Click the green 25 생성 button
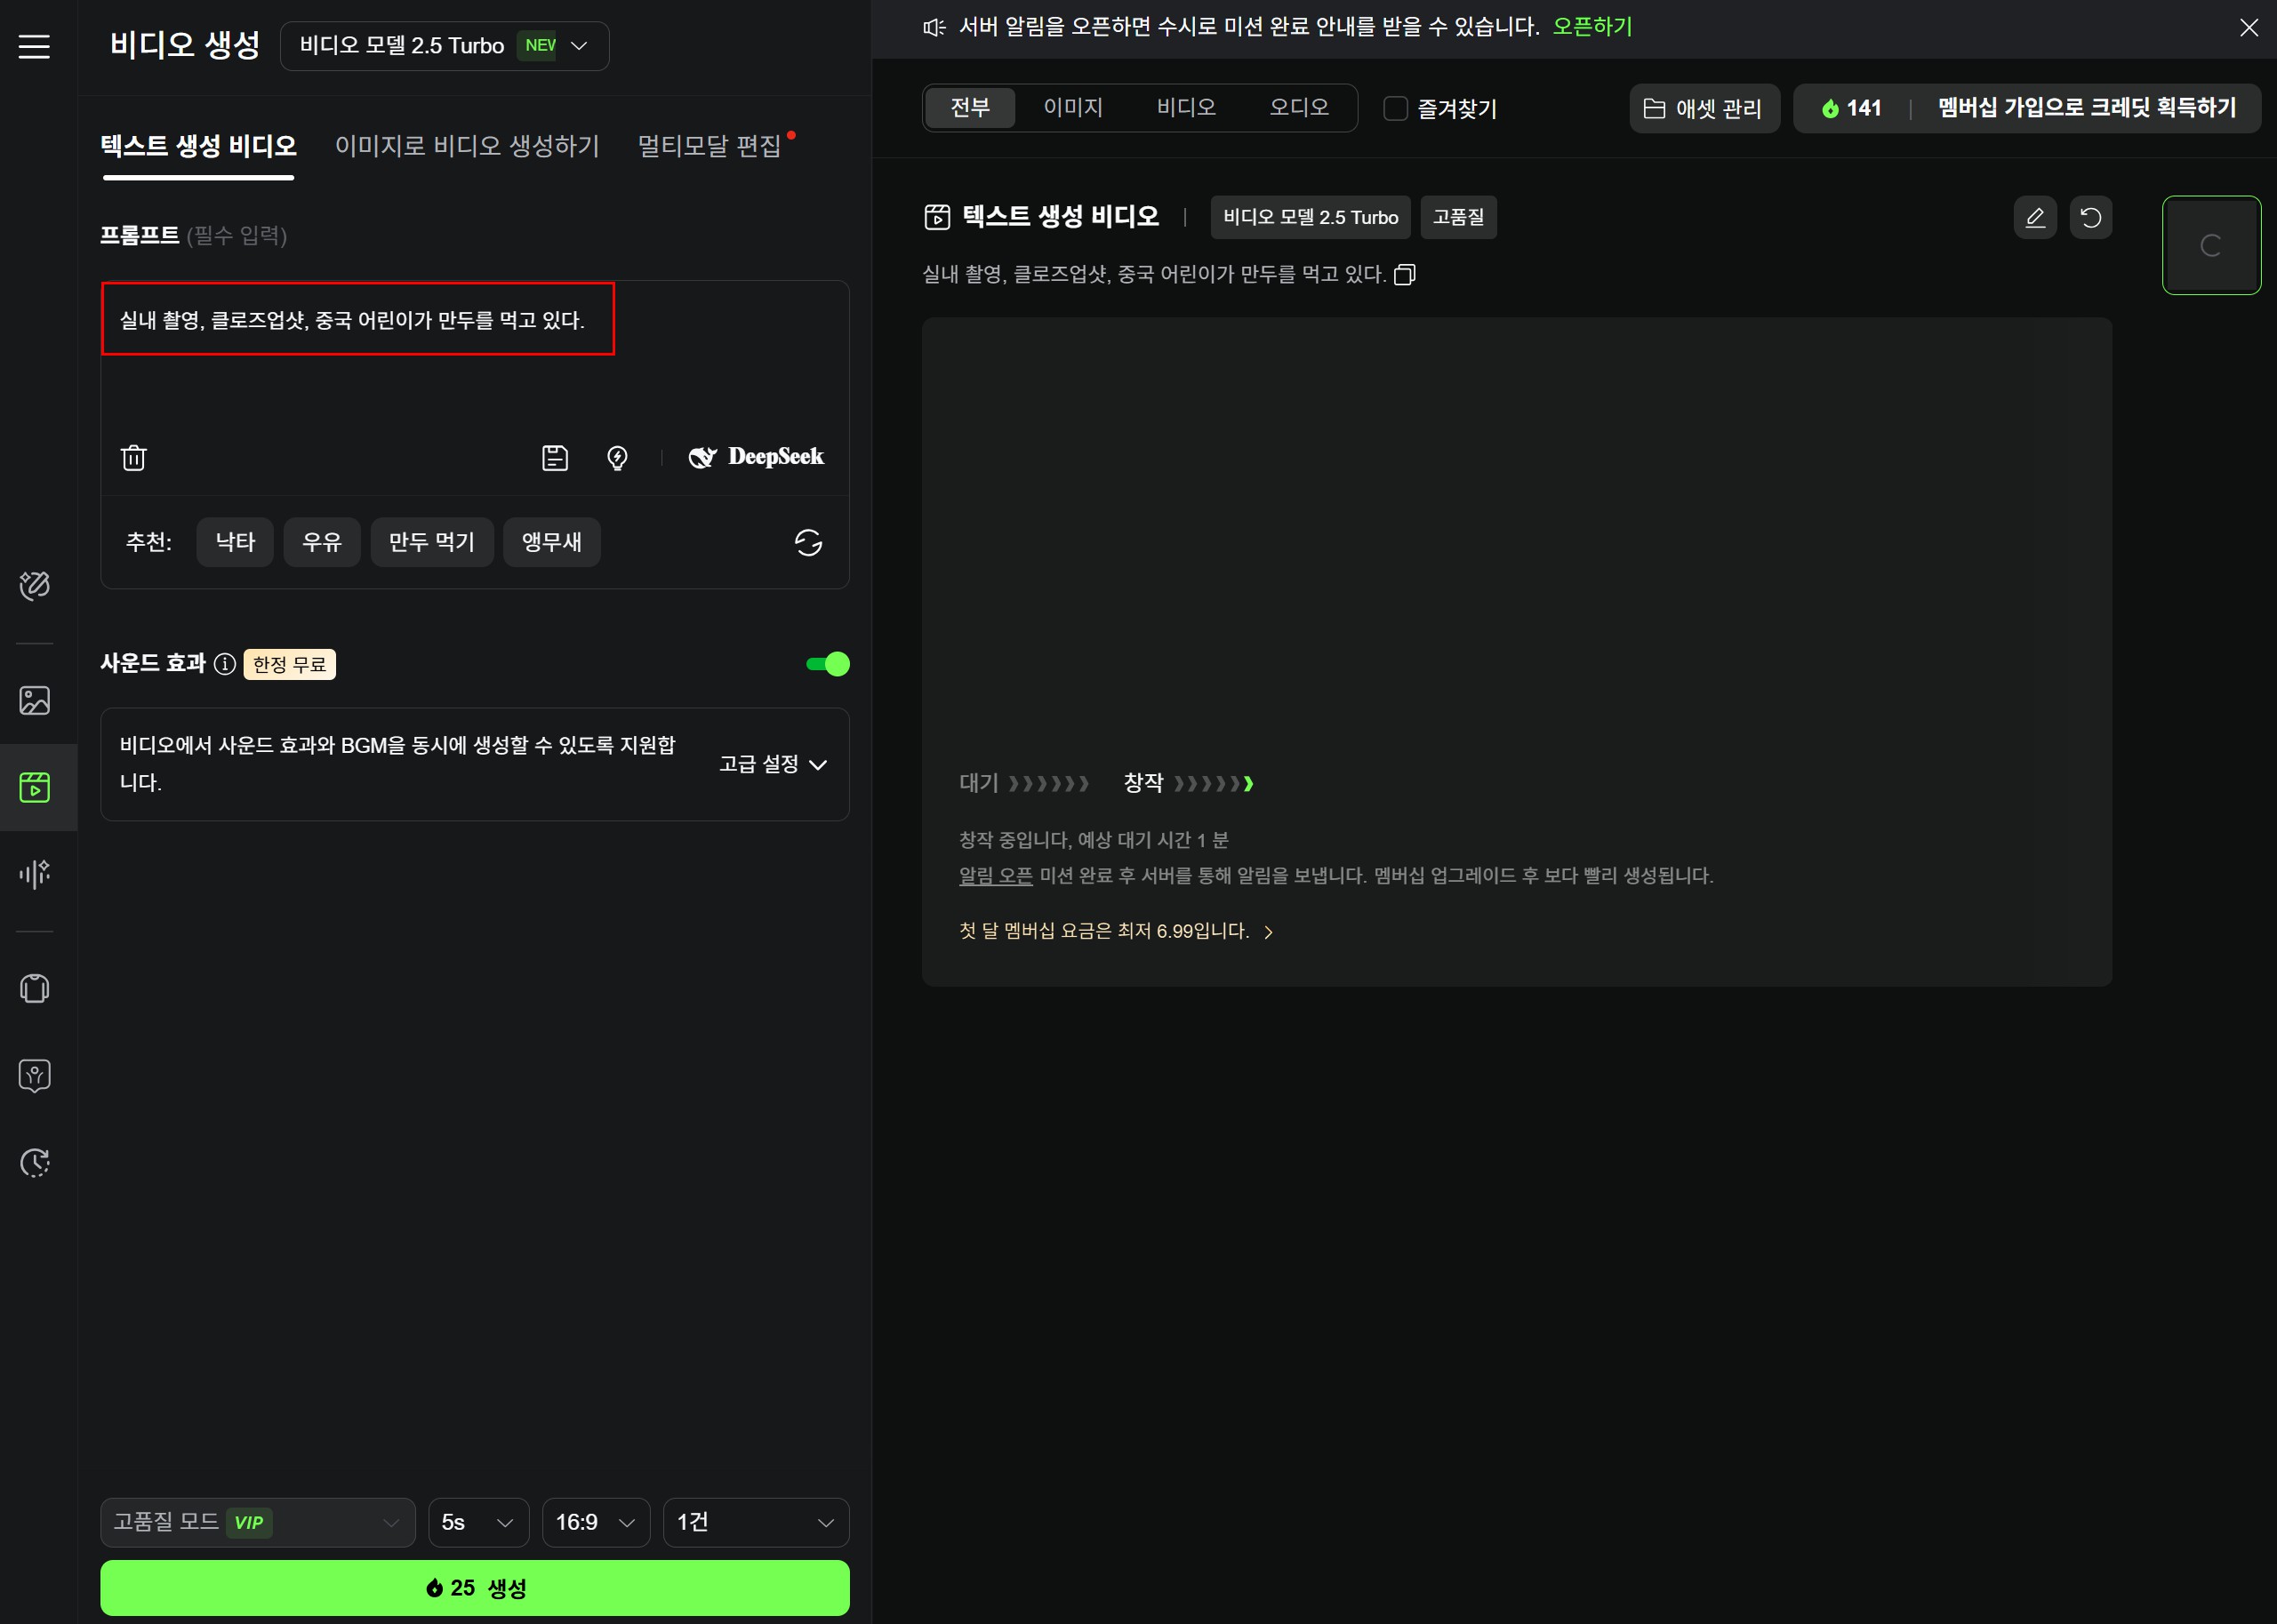 pos(475,1587)
